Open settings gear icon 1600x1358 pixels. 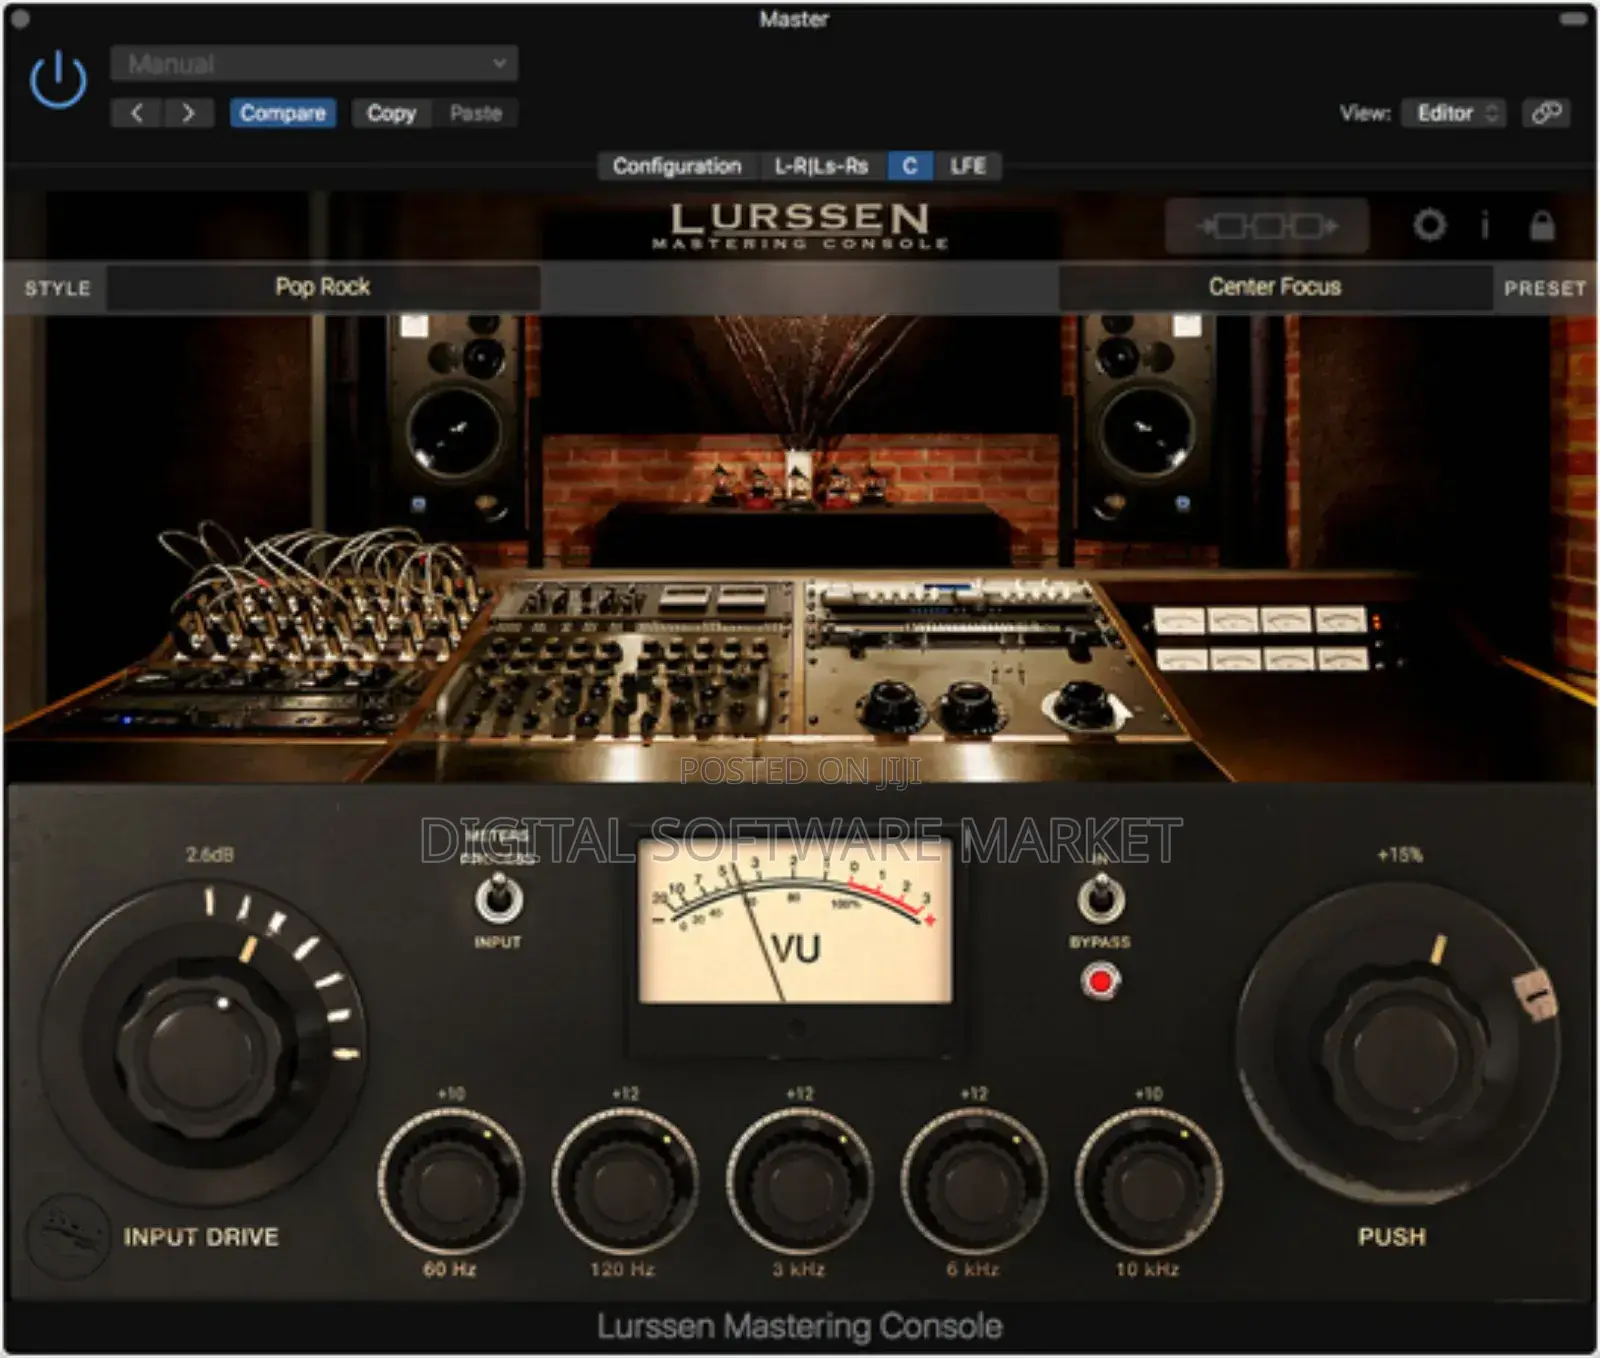(1429, 225)
